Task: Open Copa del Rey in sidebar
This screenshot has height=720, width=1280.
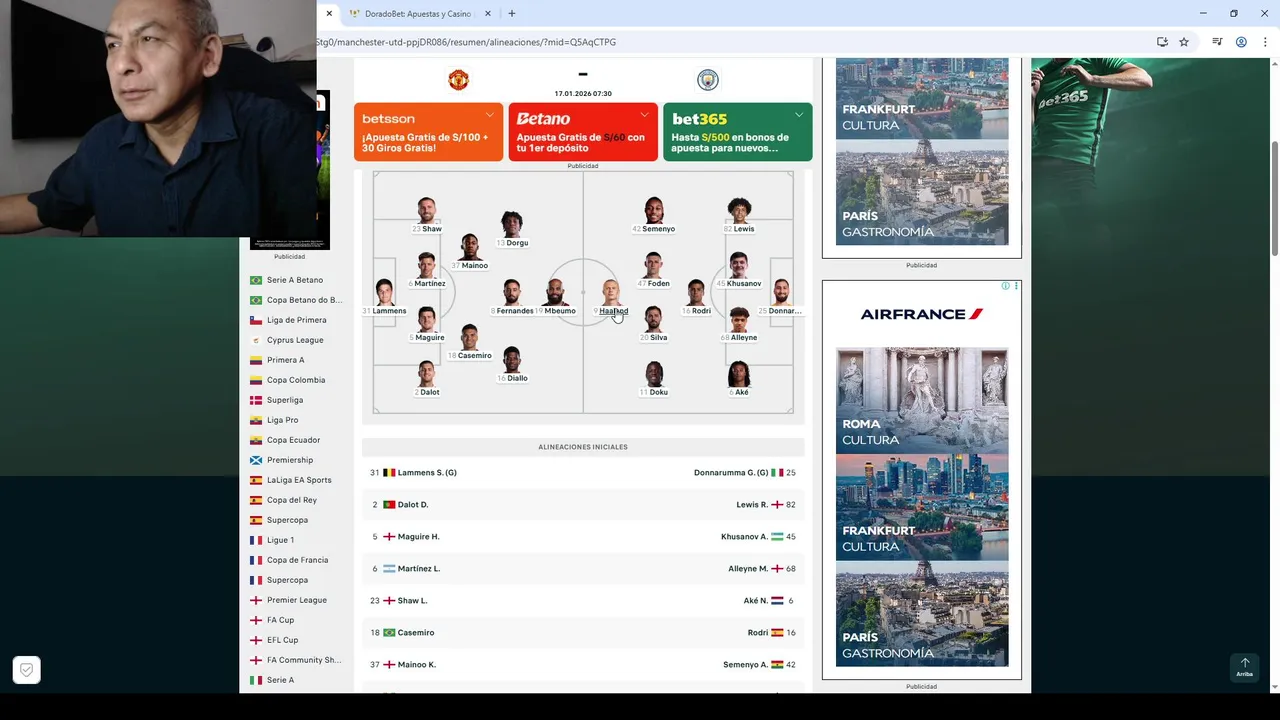Action: click(292, 500)
